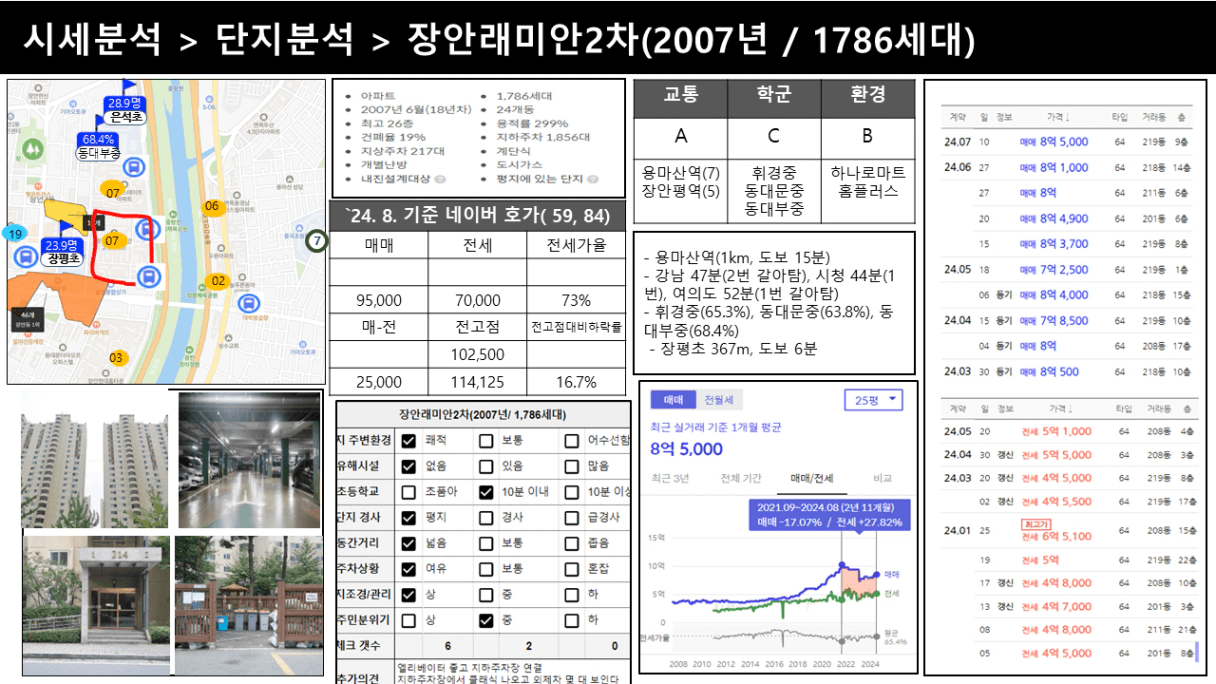Click the 은석초 flag marker on map

pos(127,104)
